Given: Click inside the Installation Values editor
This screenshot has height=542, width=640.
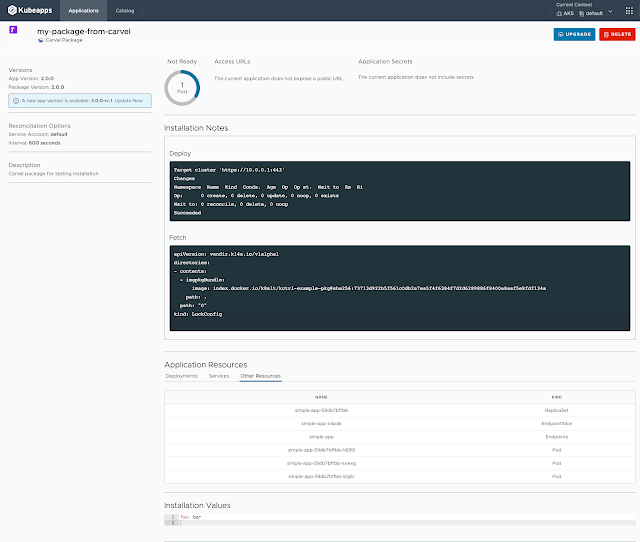Looking at the screenshot, I should 400,520.
